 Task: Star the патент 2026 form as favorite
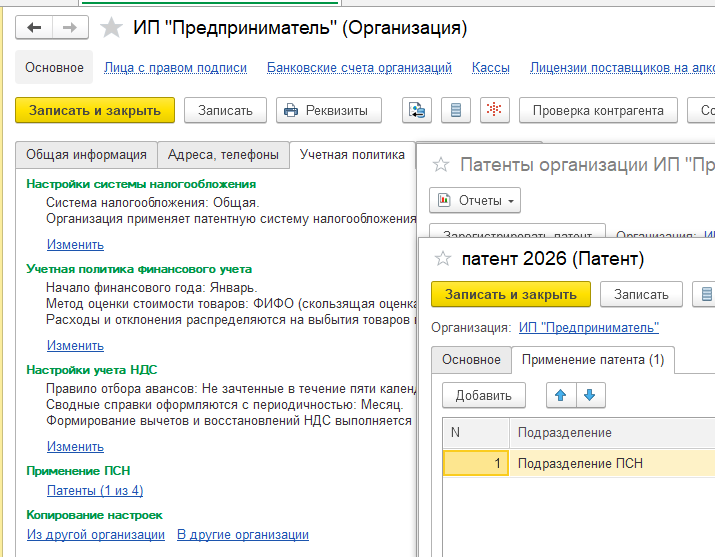[x=442, y=259]
